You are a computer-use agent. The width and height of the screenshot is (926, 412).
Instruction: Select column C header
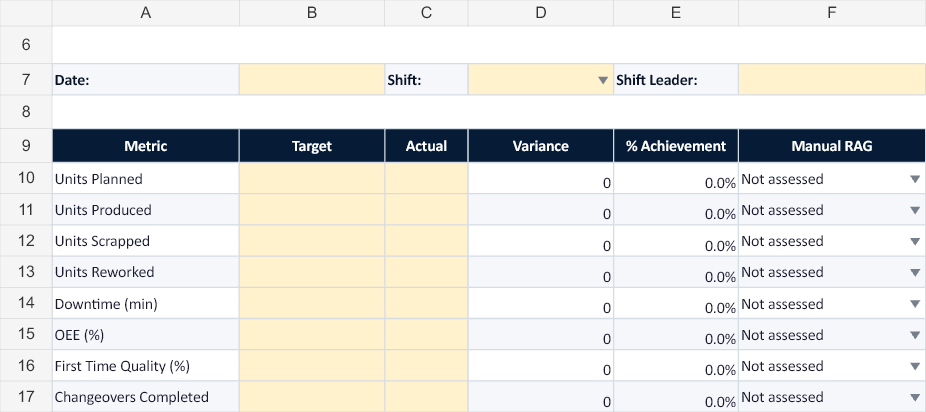(x=426, y=13)
